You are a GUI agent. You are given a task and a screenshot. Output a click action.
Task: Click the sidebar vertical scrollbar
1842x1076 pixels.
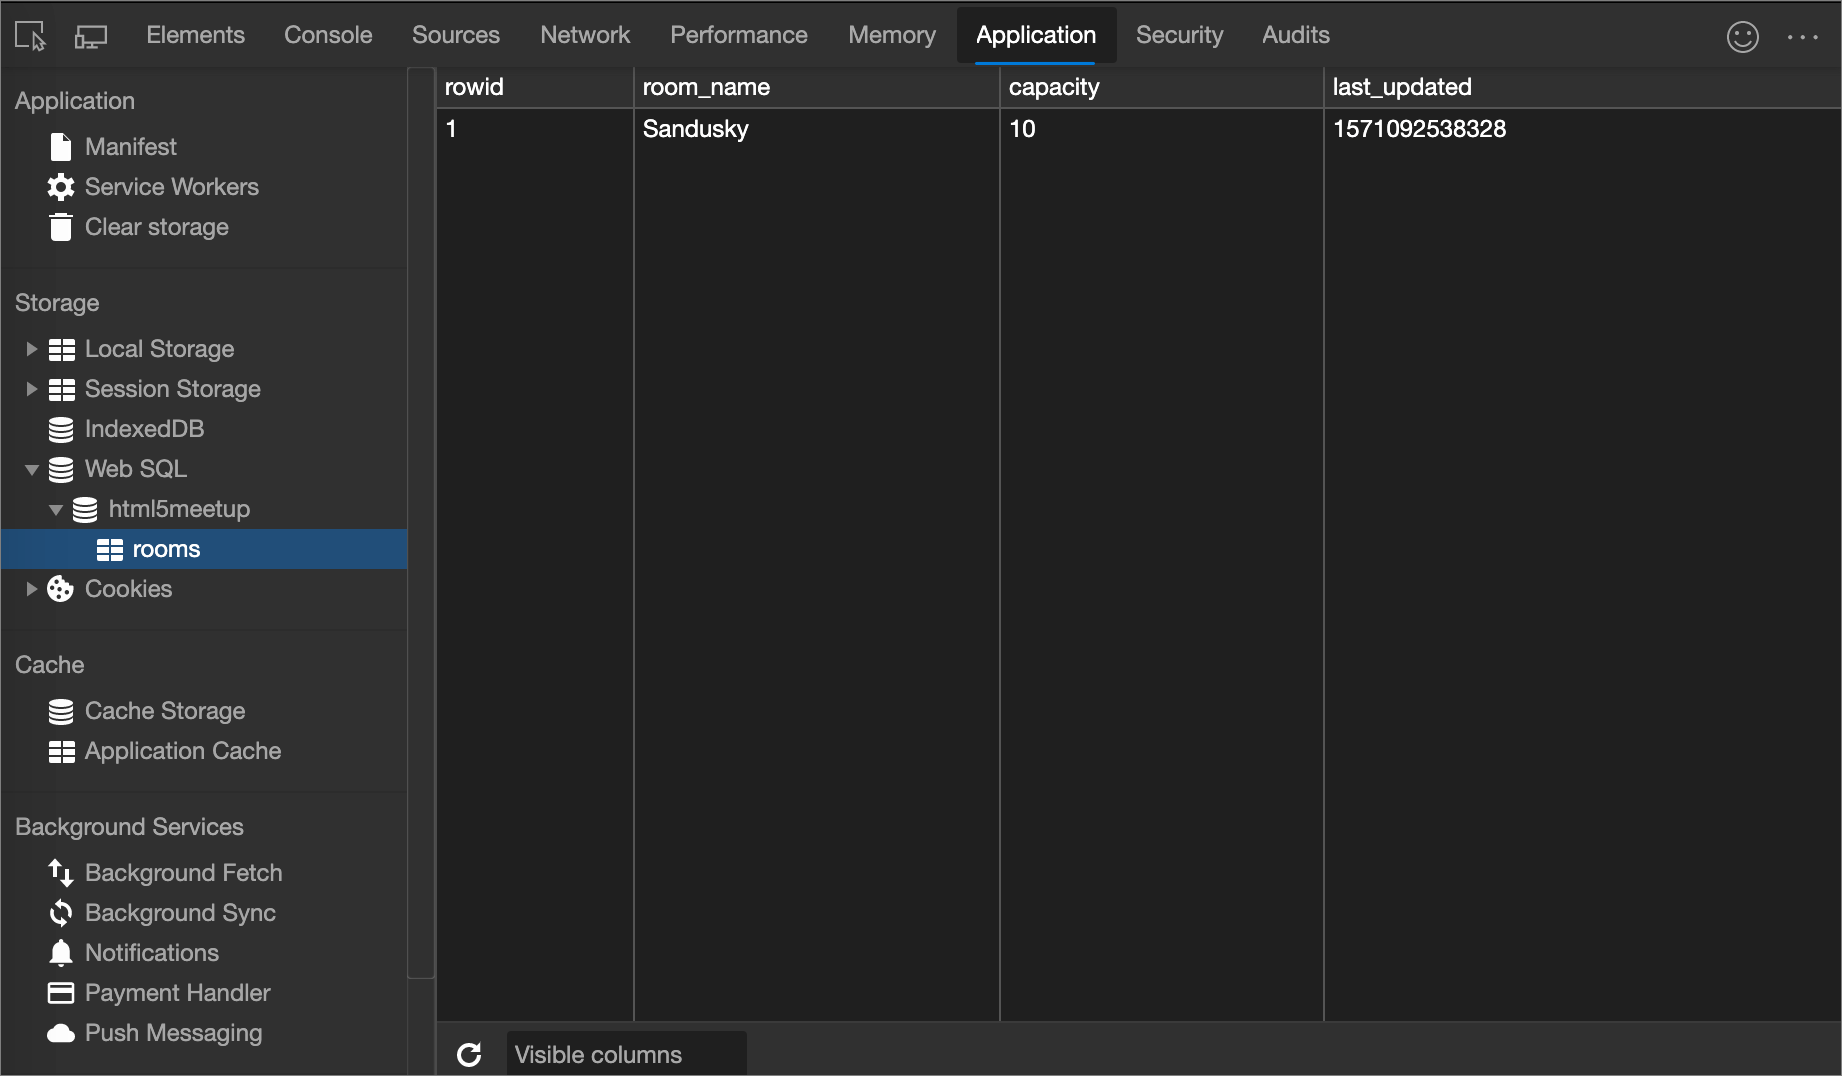click(421, 523)
